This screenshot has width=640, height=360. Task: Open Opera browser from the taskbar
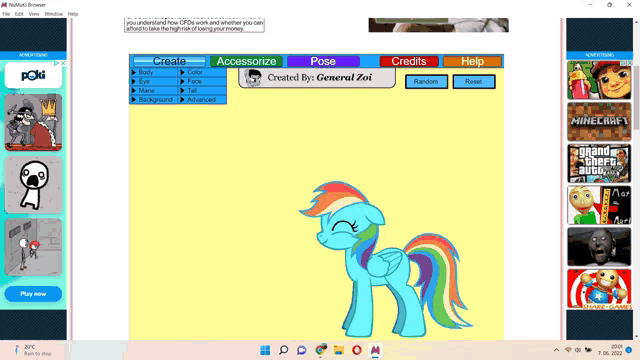coord(357,350)
